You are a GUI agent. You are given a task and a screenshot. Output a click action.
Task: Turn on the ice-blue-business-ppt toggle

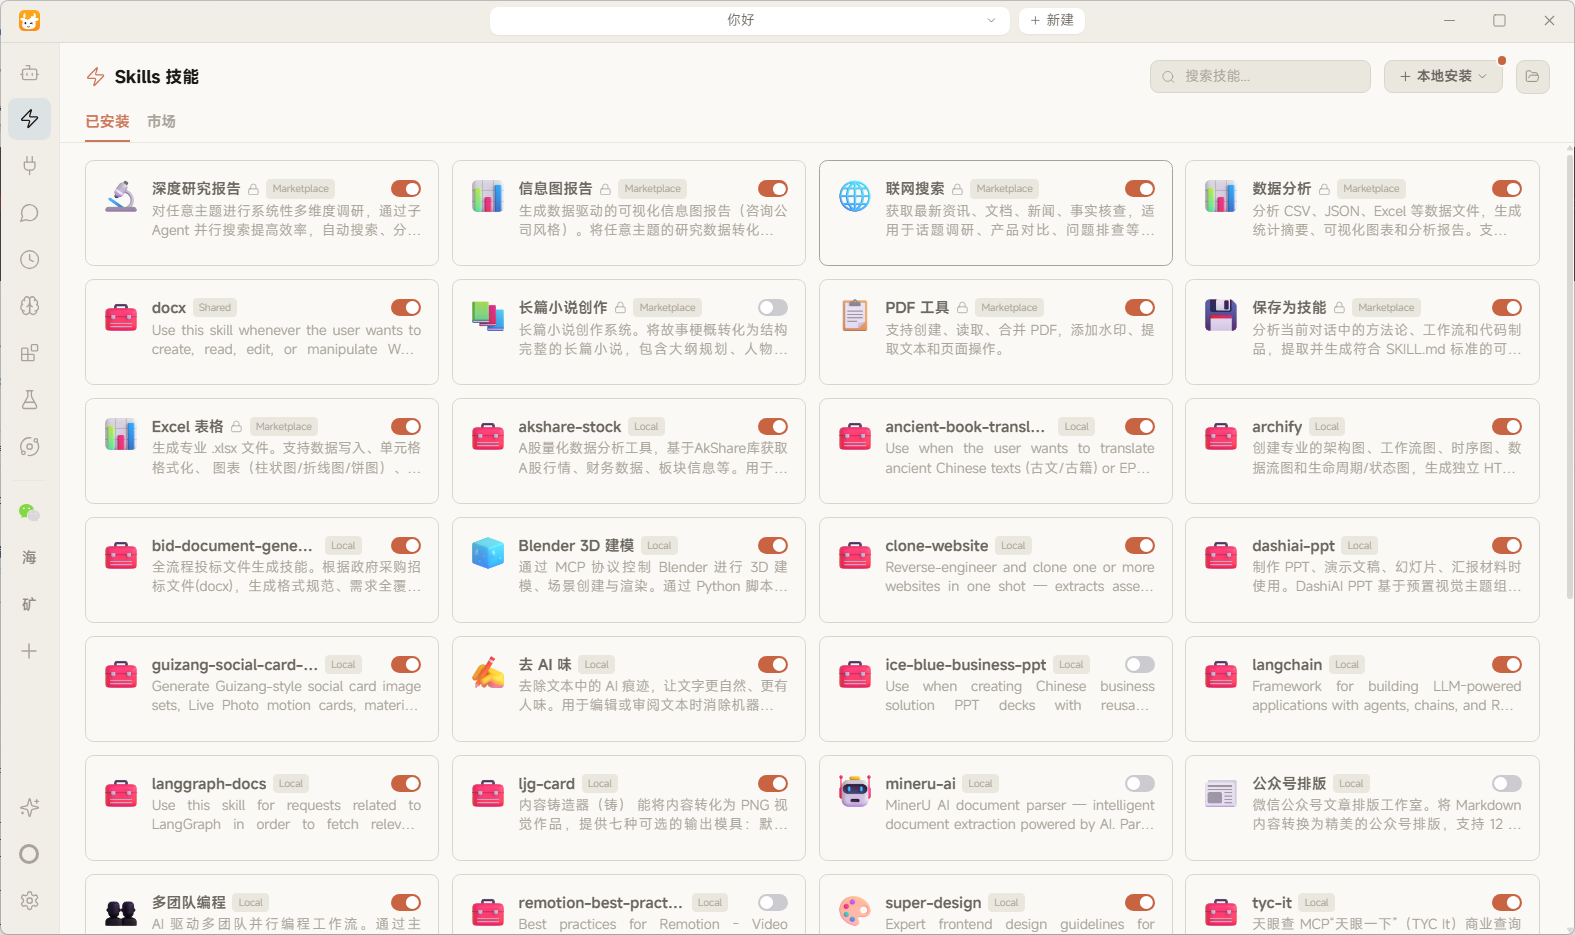click(x=1140, y=665)
